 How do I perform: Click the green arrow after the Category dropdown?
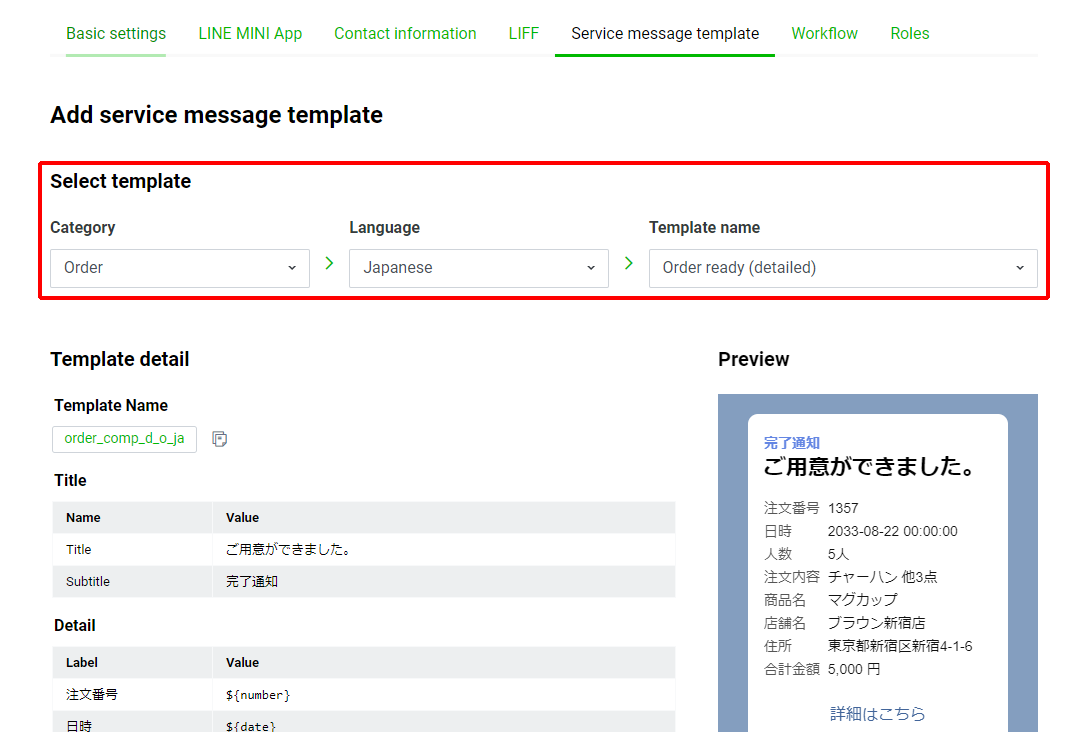(329, 264)
